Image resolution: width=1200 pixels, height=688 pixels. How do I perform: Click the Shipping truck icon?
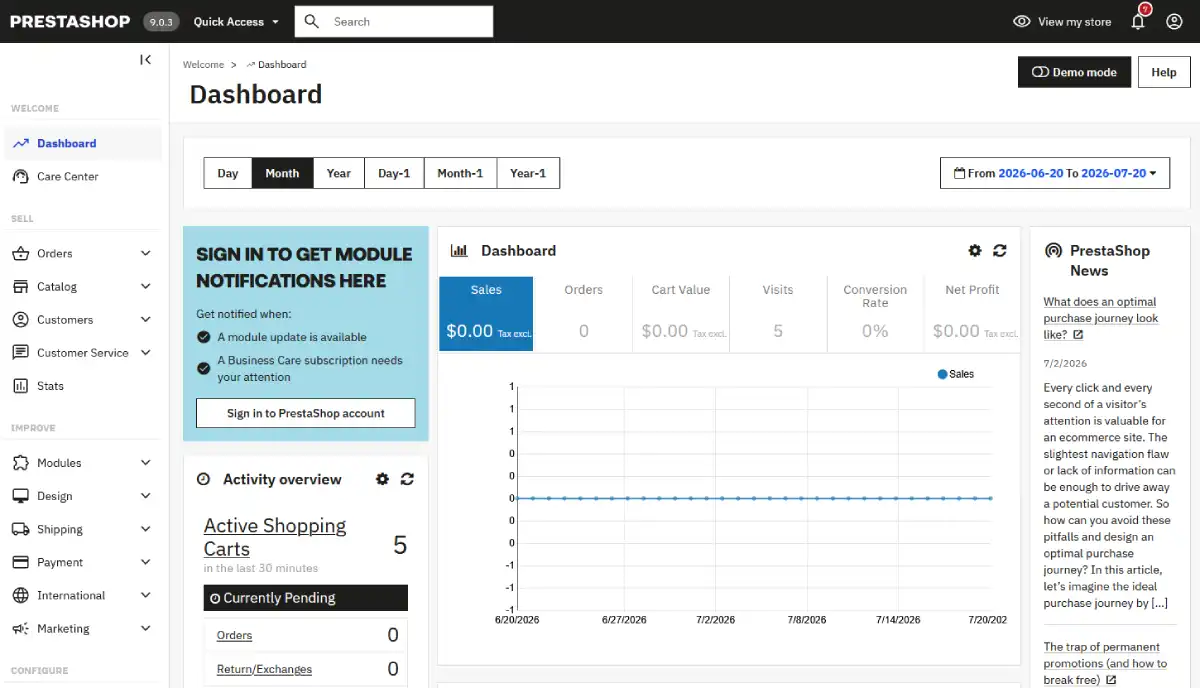pos(20,529)
